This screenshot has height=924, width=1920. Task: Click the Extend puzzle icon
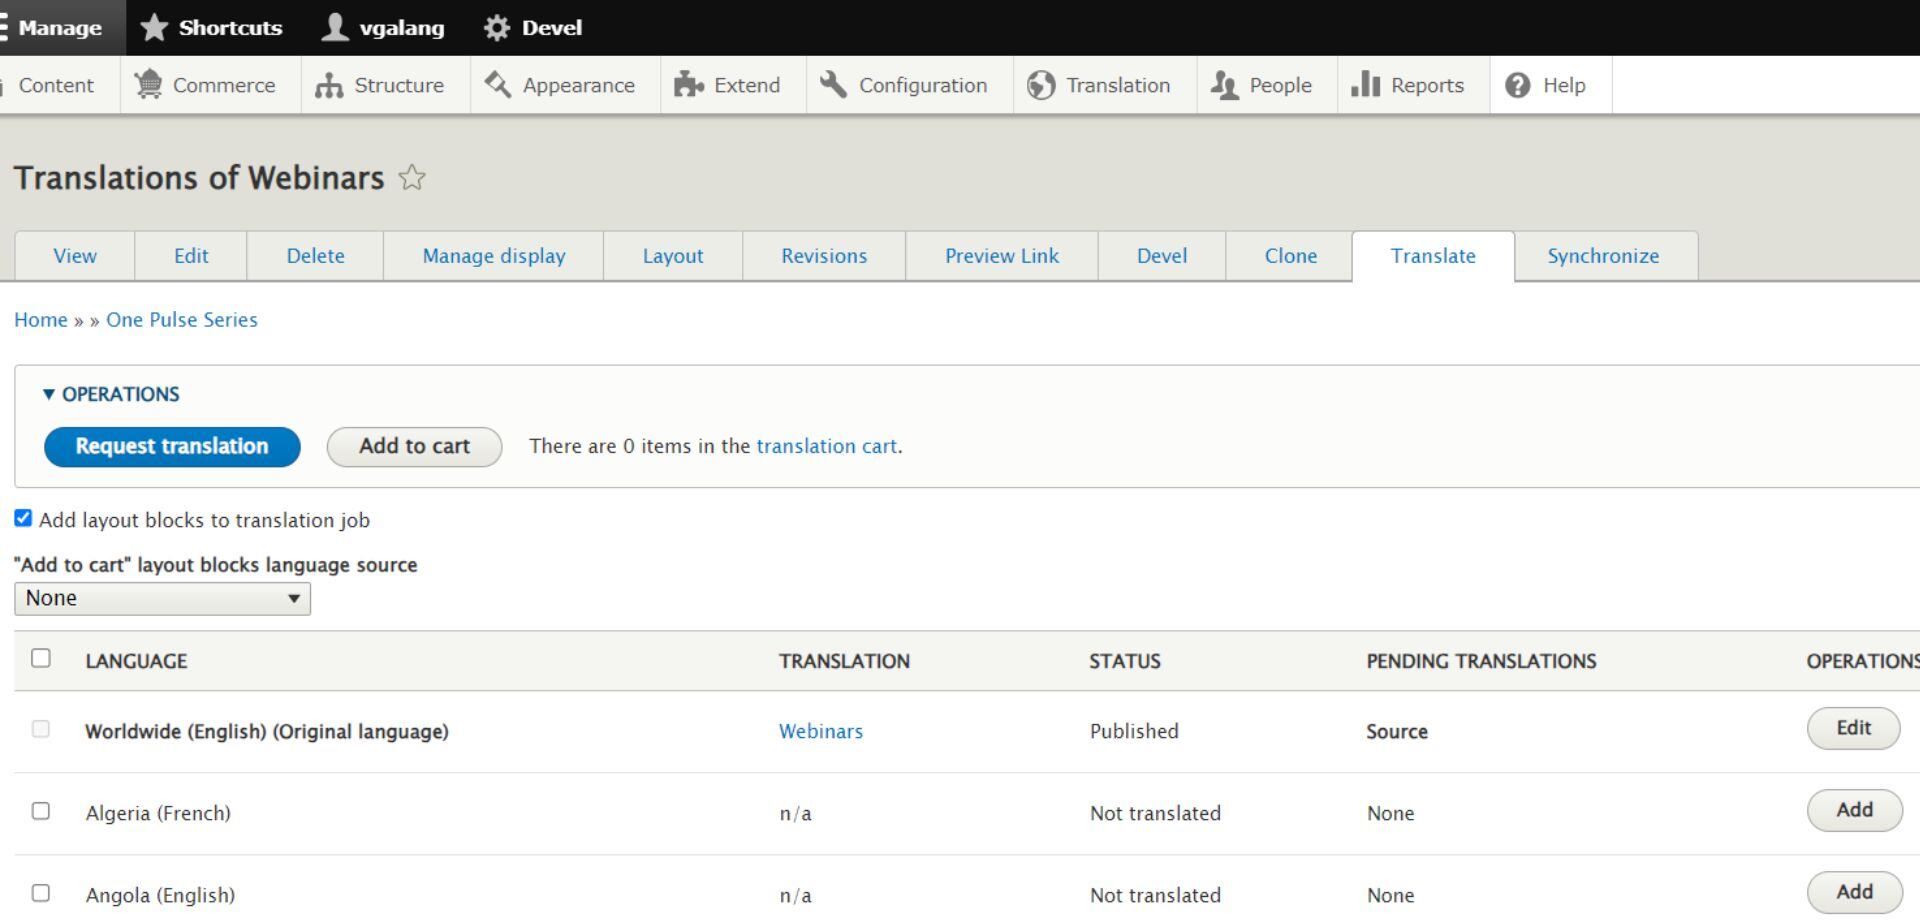click(x=689, y=85)
